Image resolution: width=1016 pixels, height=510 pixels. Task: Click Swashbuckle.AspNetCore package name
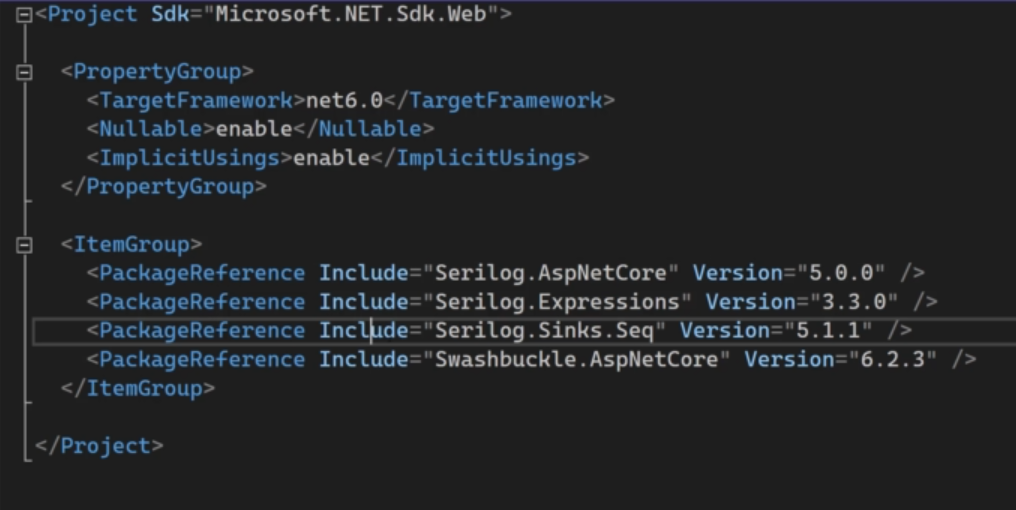576,360
